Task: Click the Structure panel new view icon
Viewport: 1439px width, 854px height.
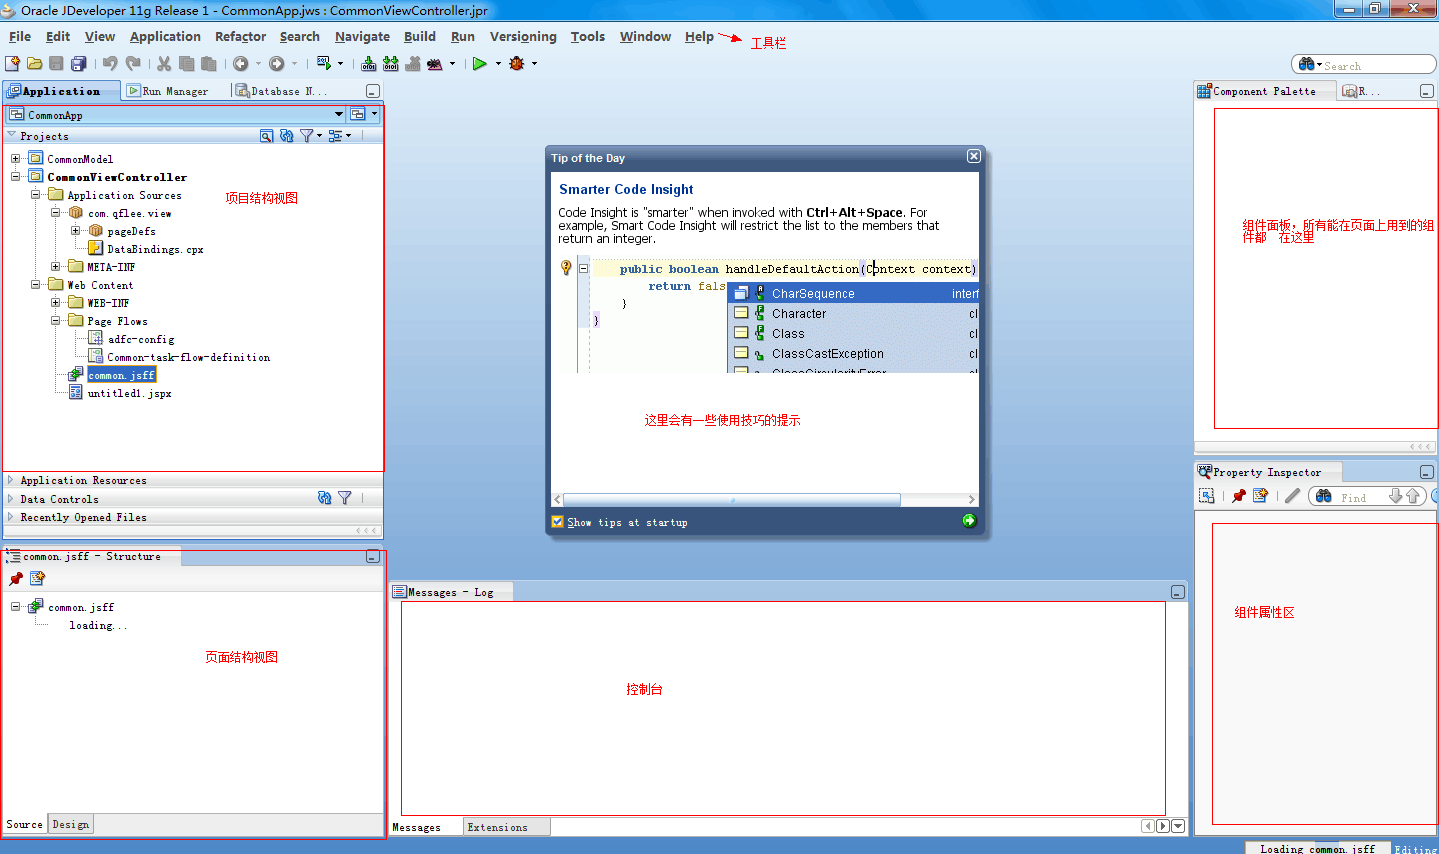Action: pos(37,579)
